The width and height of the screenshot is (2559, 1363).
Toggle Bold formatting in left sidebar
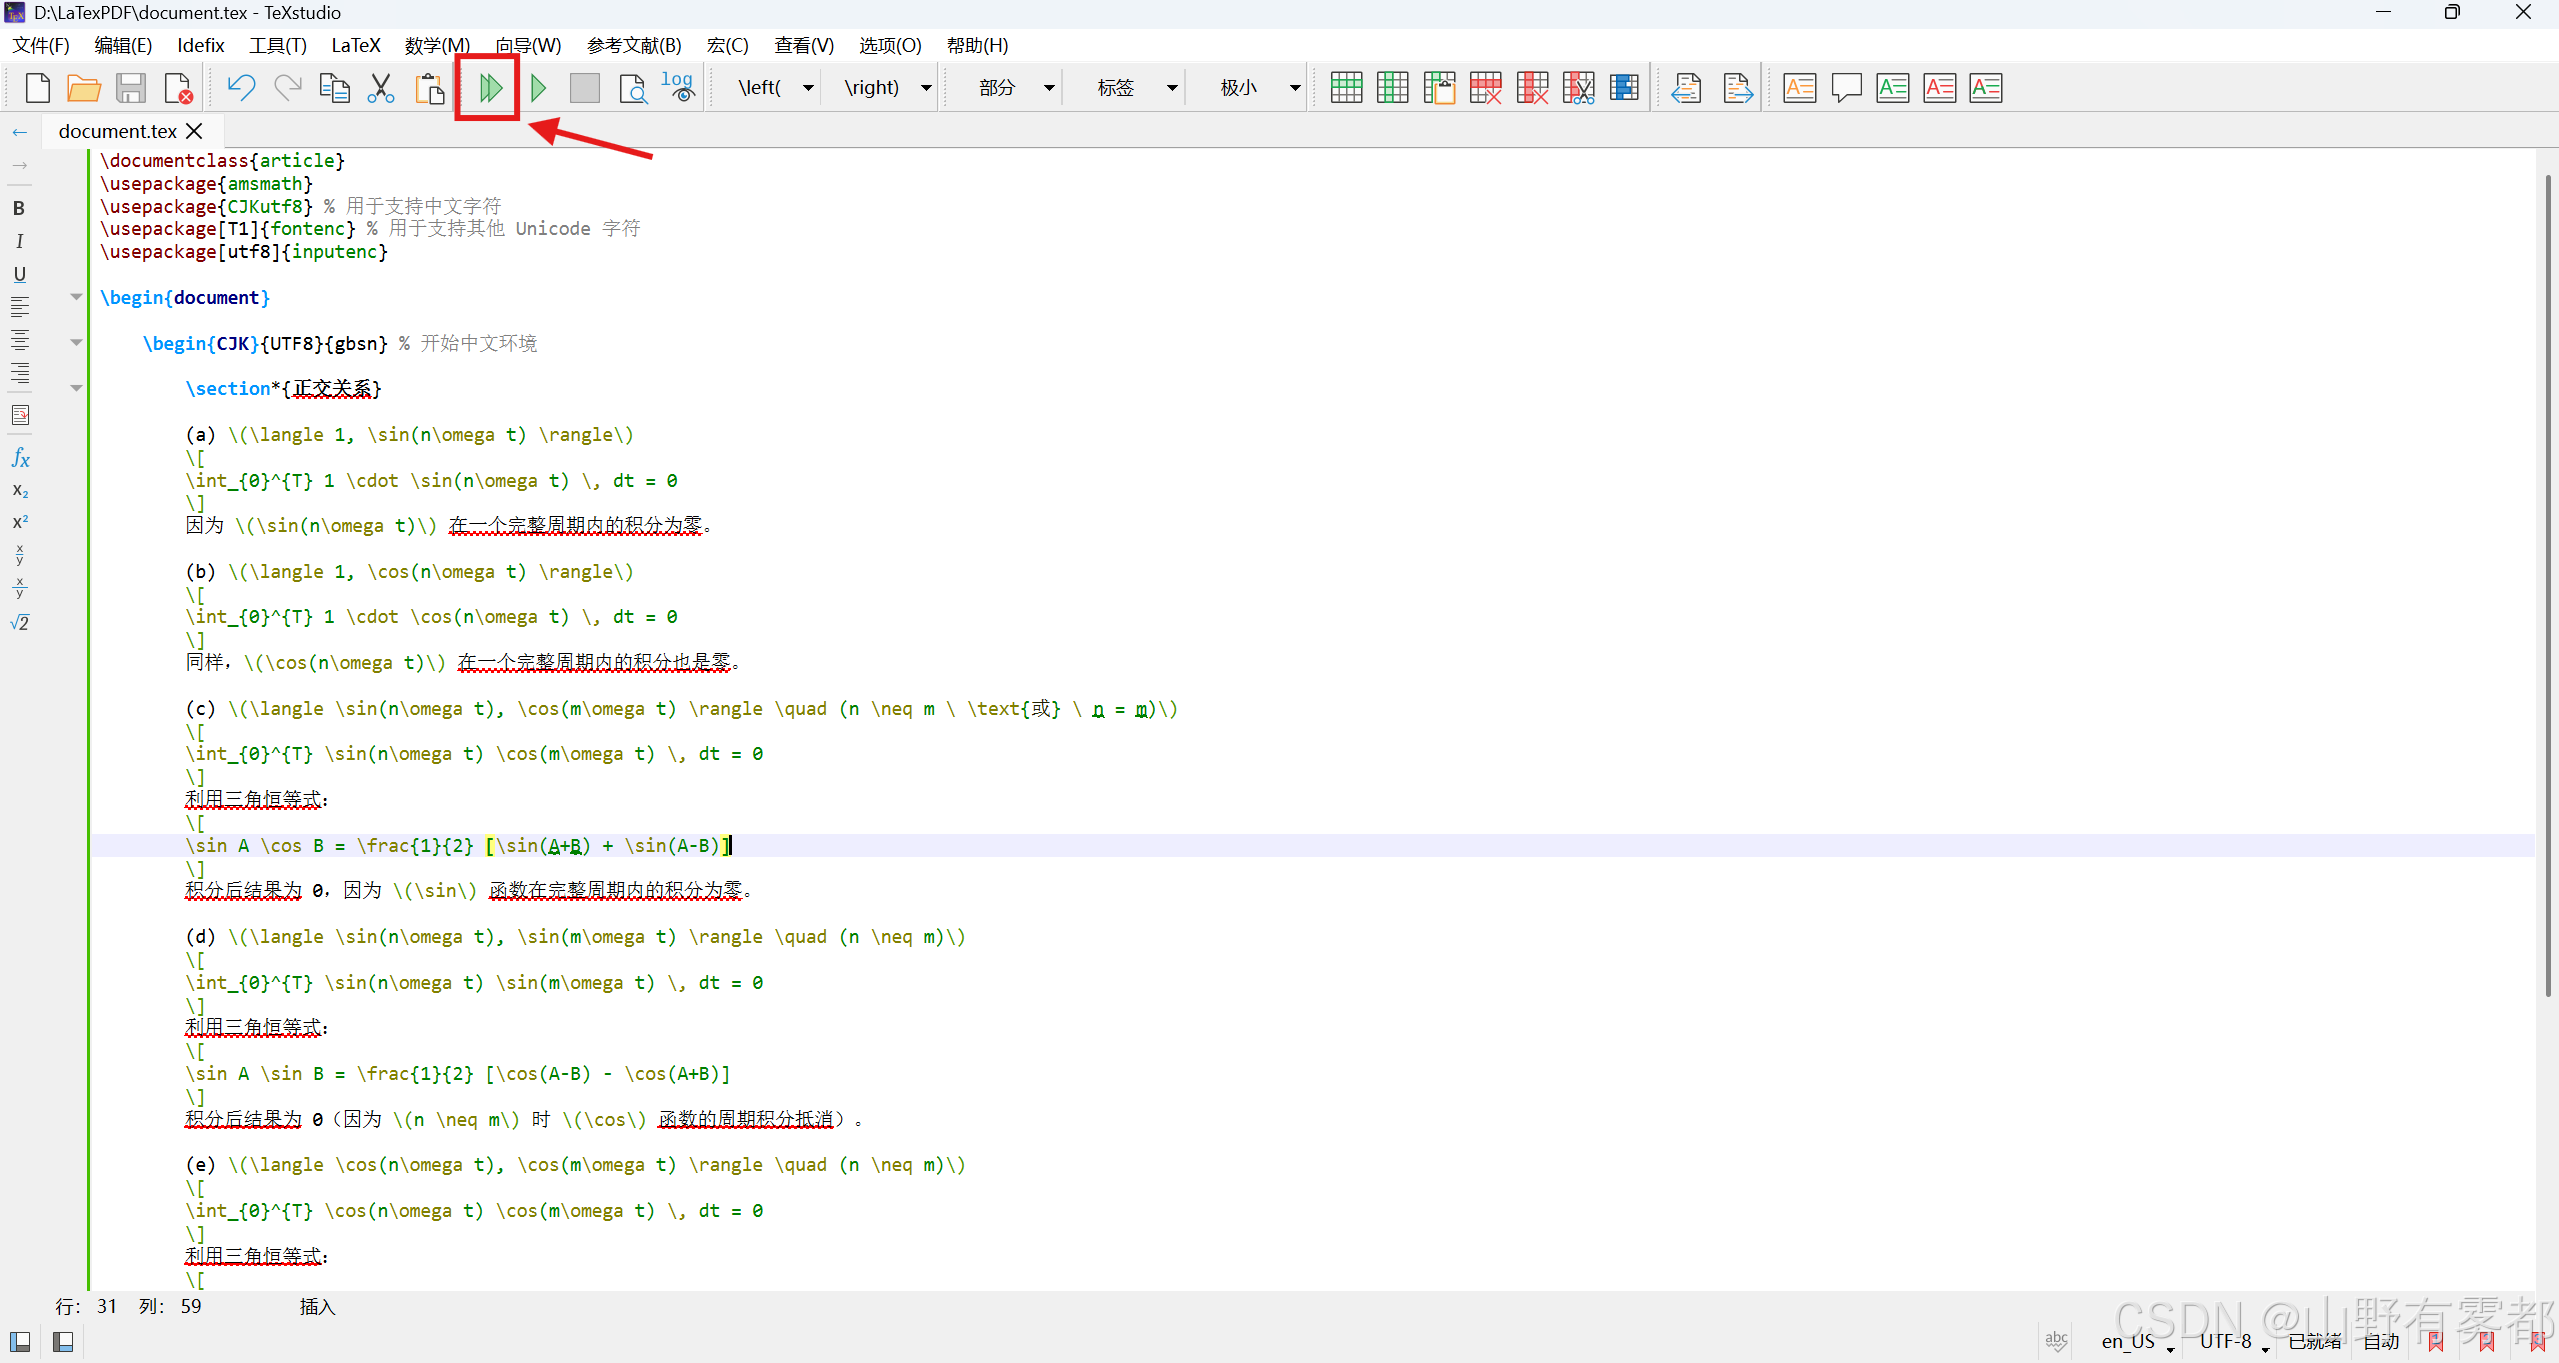(x=19, y=208)
